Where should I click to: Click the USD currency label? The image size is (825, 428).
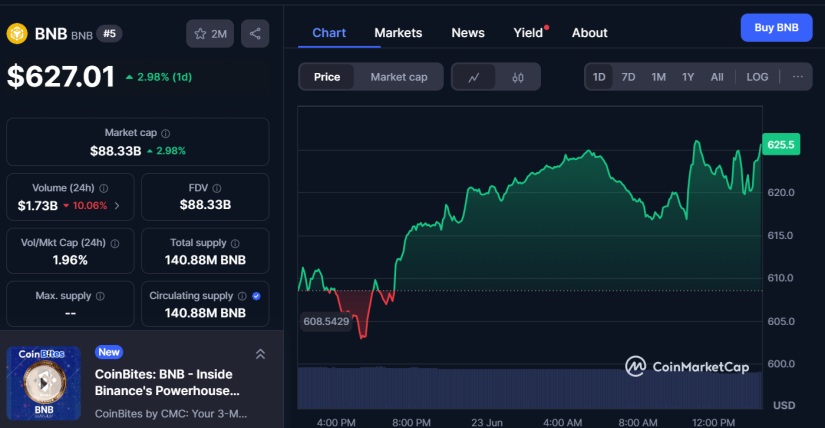click(x=784, y=405)
